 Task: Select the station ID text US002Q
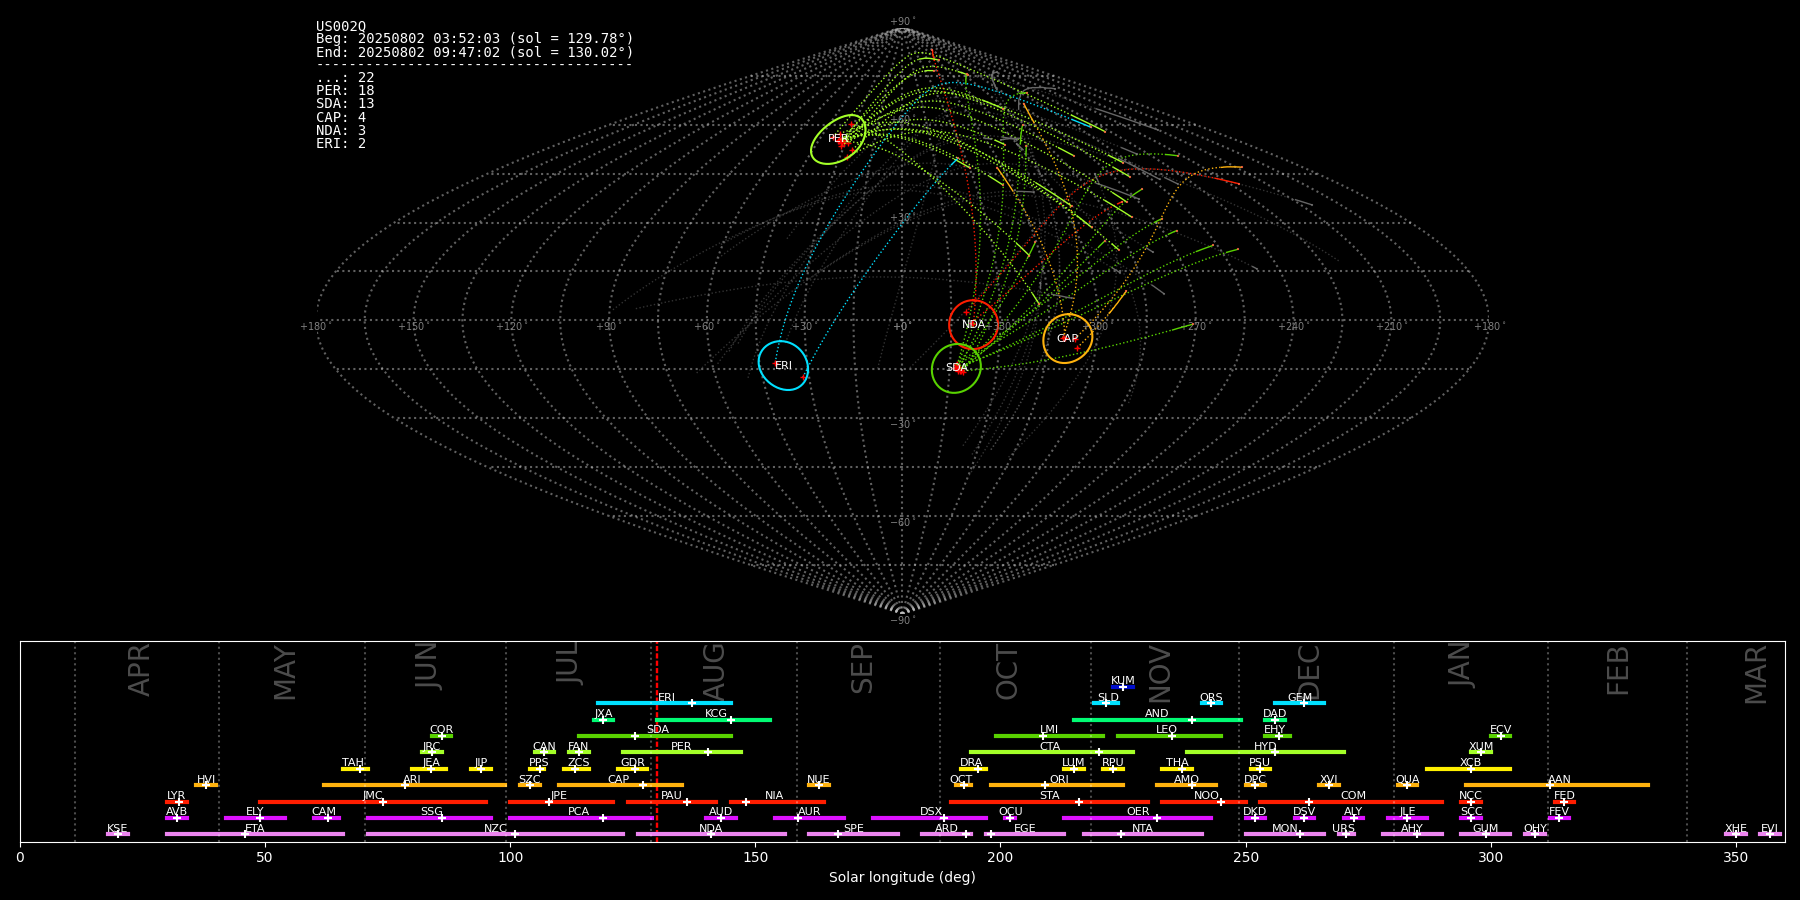tap(341, 27)
